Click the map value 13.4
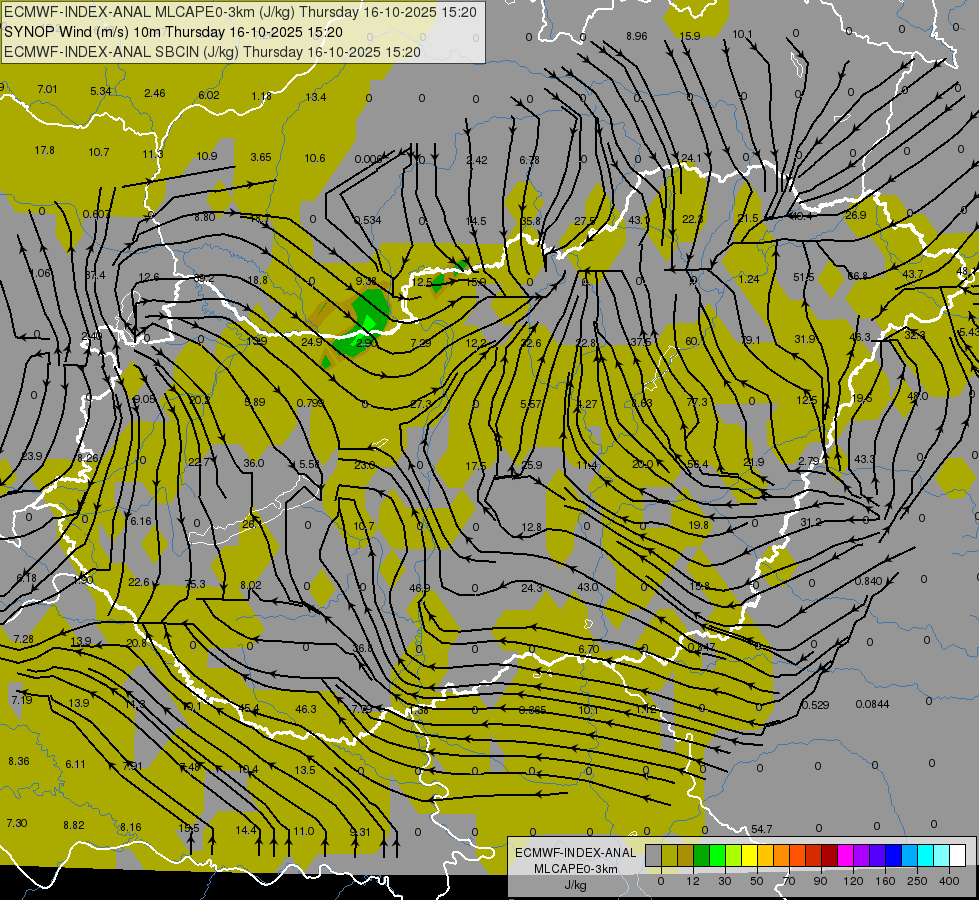Screen dimensions: 979x900 coord(316,97)
